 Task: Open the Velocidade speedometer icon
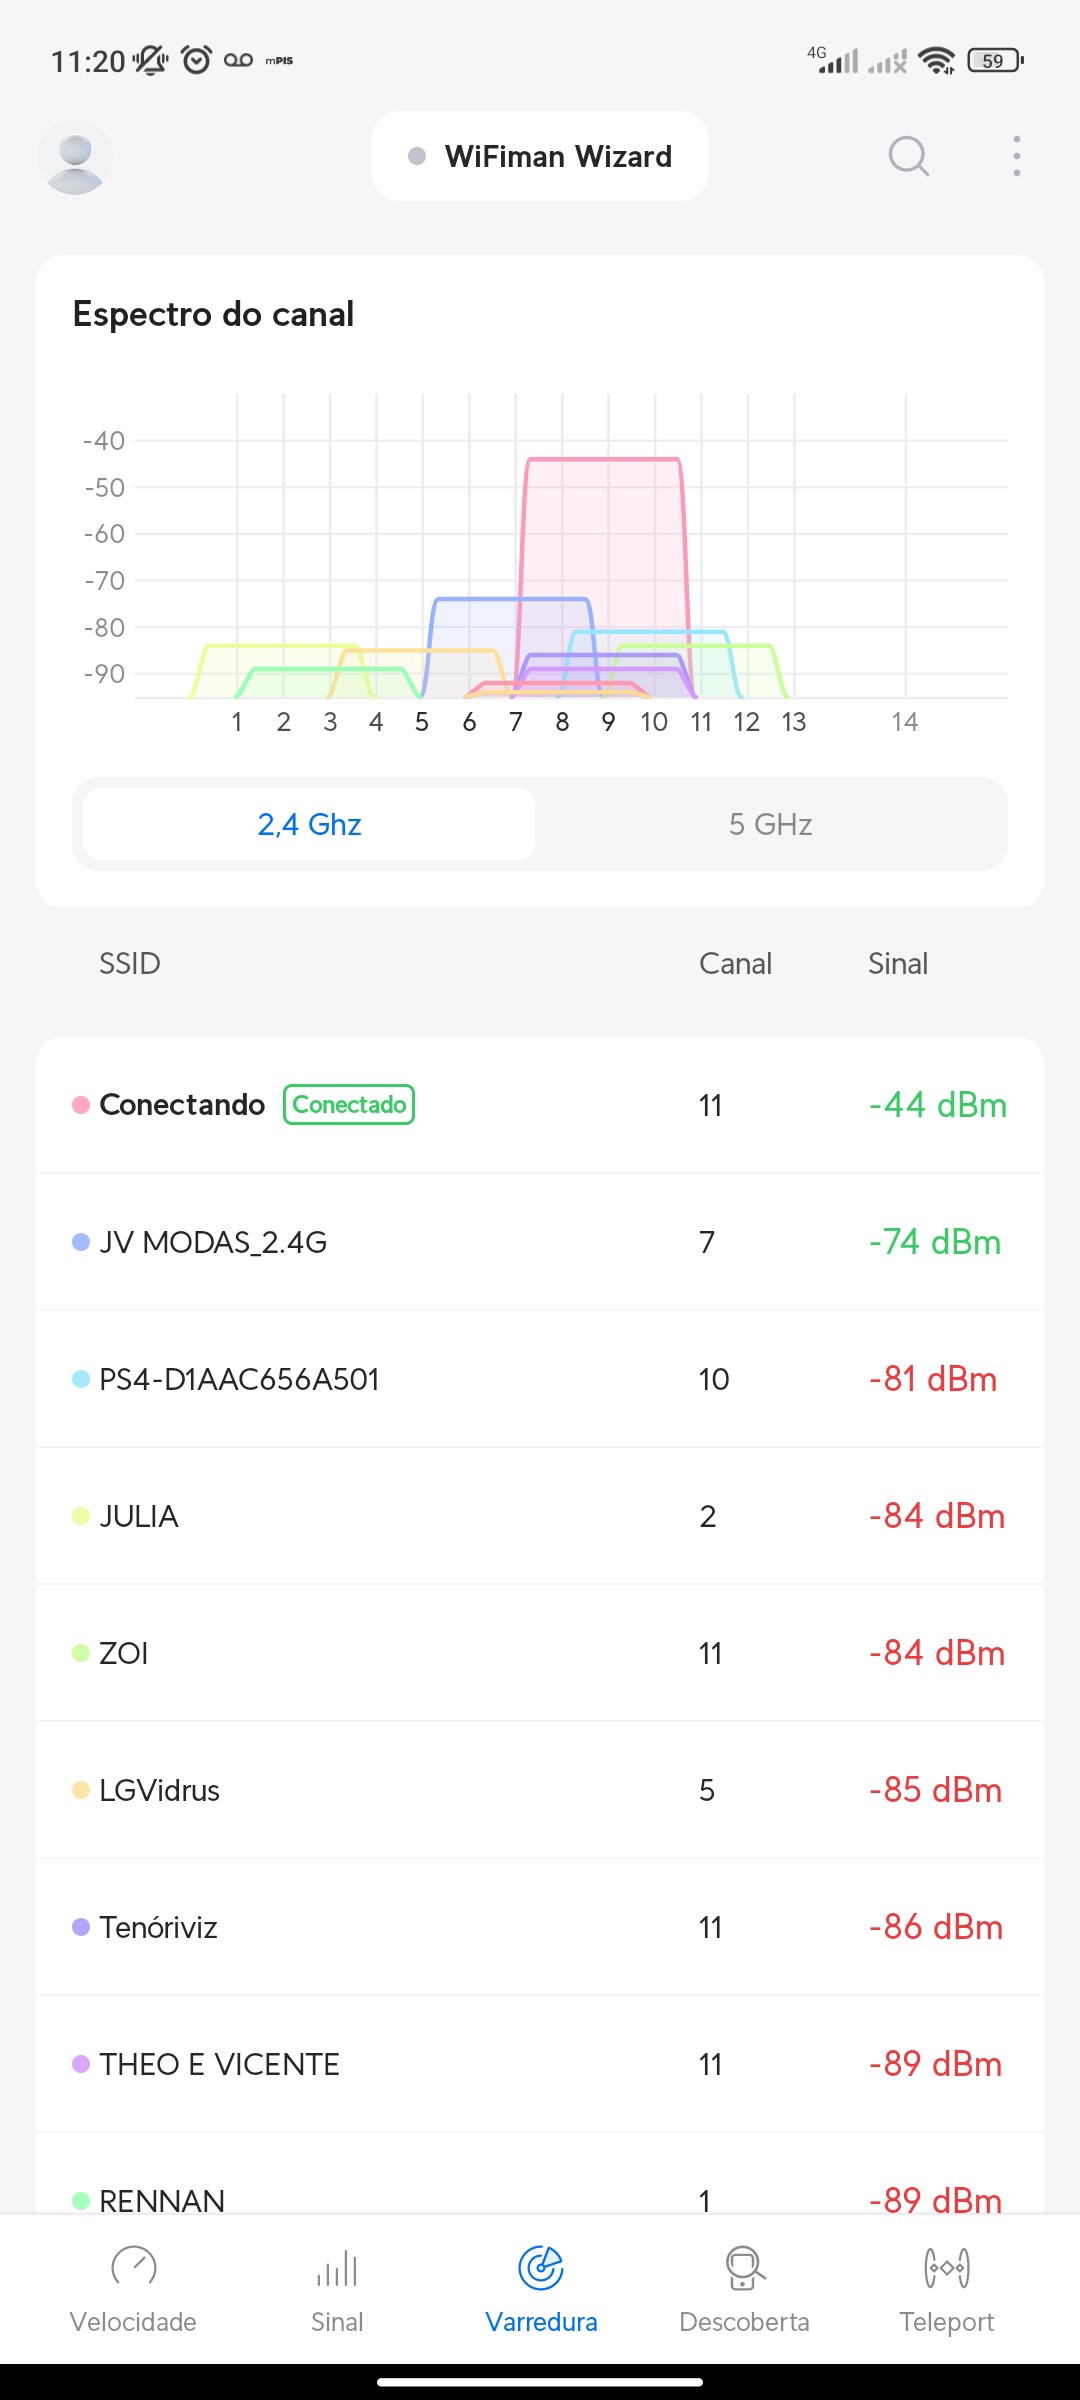pos(133,2267)
